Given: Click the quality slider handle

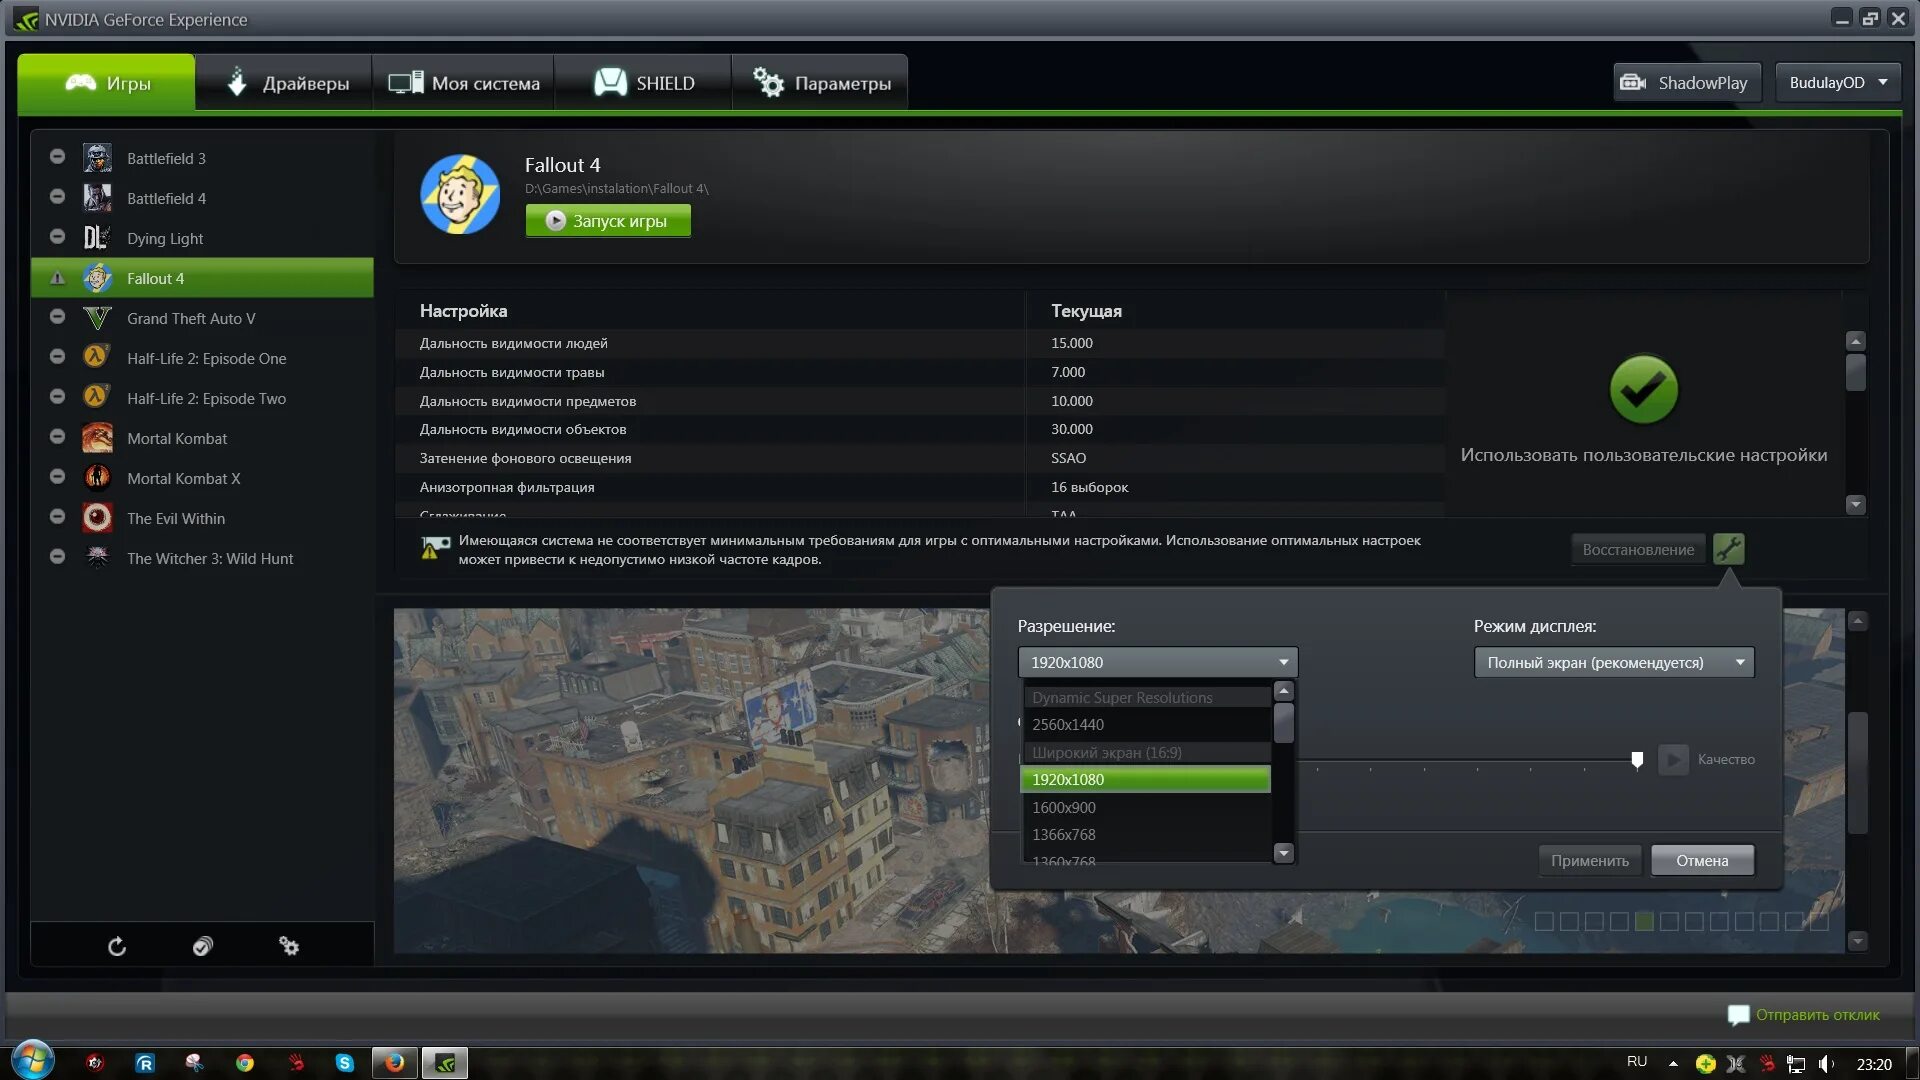Looking at the screenshot, I should 1637,760.
